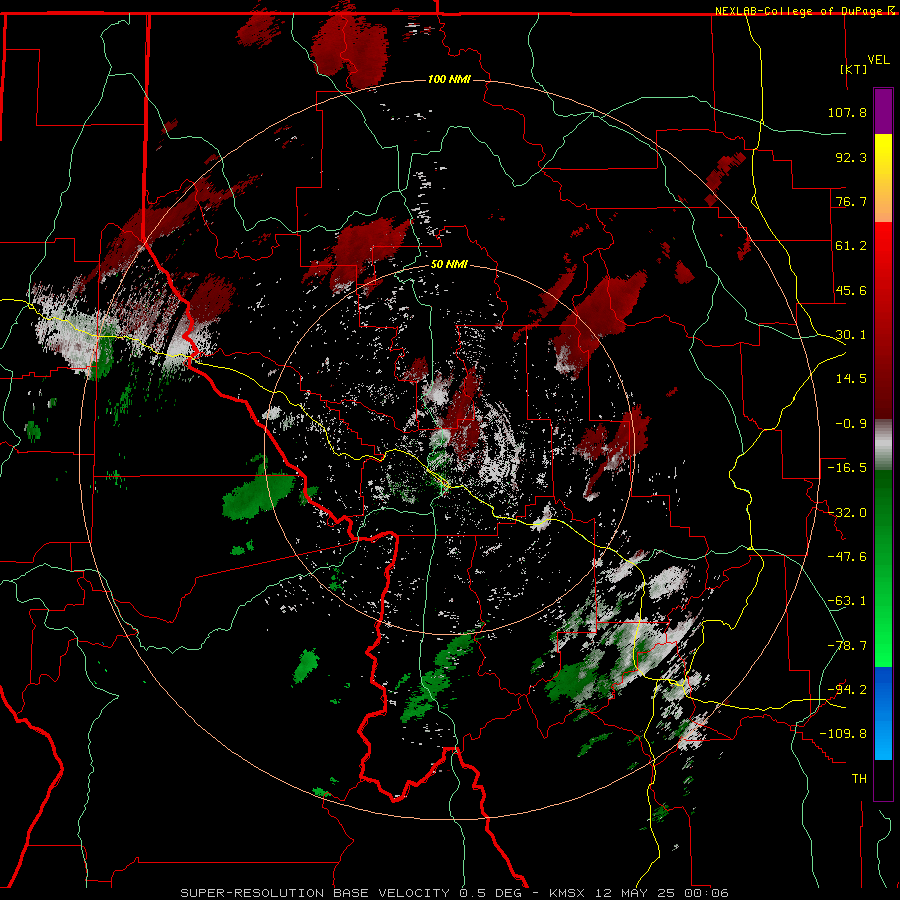Click the -94.2 velocity scale value
Viewport: 900px width, 900px height.
[x=847, y=690]
